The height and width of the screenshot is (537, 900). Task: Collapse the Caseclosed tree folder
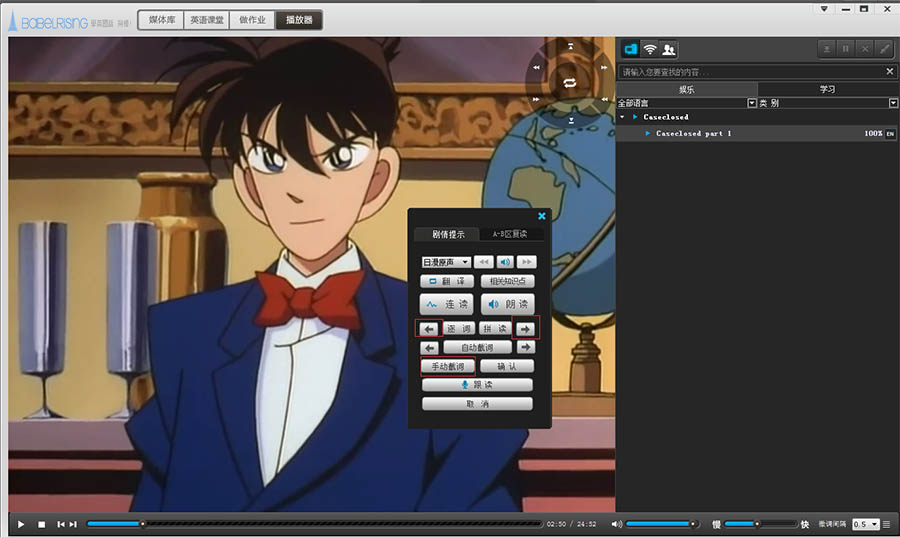[622, 117]
